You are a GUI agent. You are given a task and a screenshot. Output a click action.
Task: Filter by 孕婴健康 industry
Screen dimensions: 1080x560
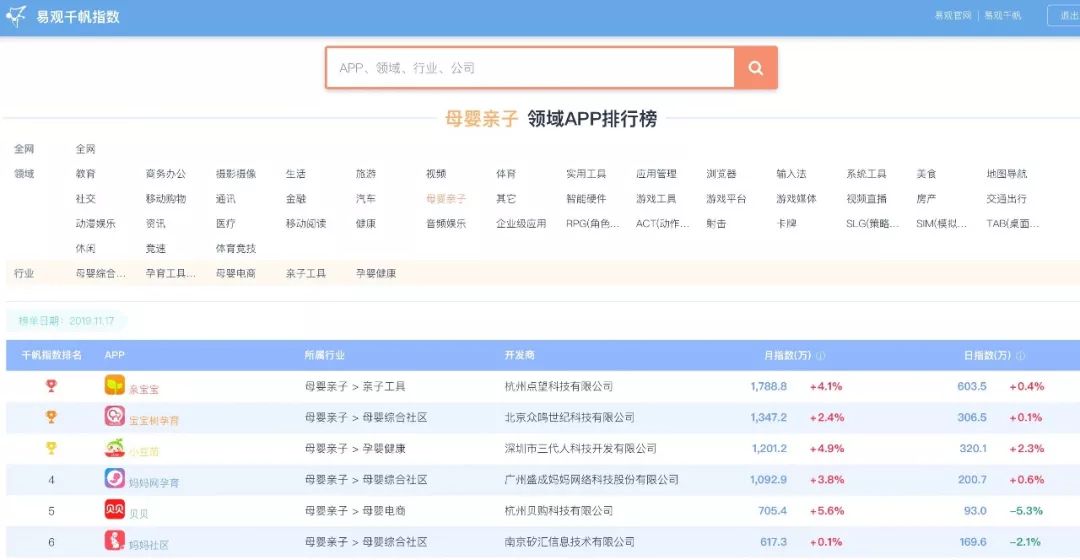(x=375, y=273)
